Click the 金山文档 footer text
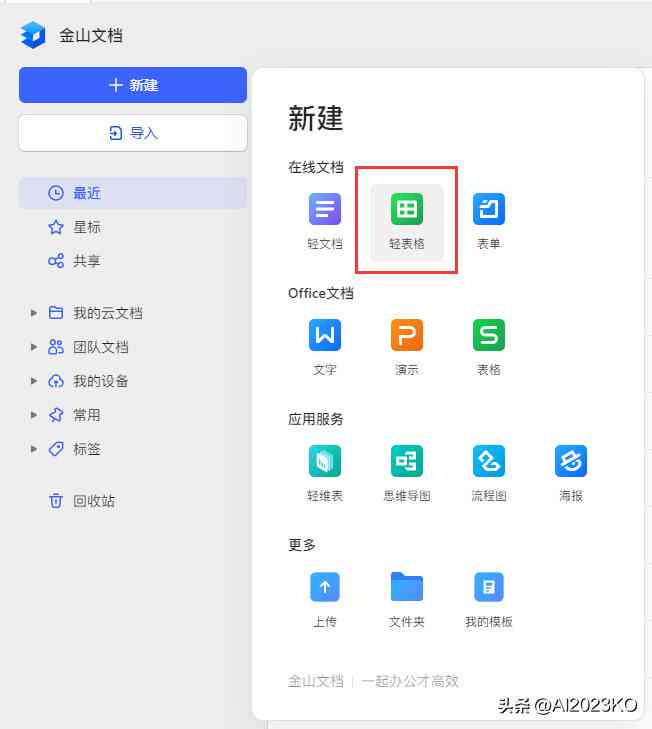 pyautogui.click(x=316, y=681)
